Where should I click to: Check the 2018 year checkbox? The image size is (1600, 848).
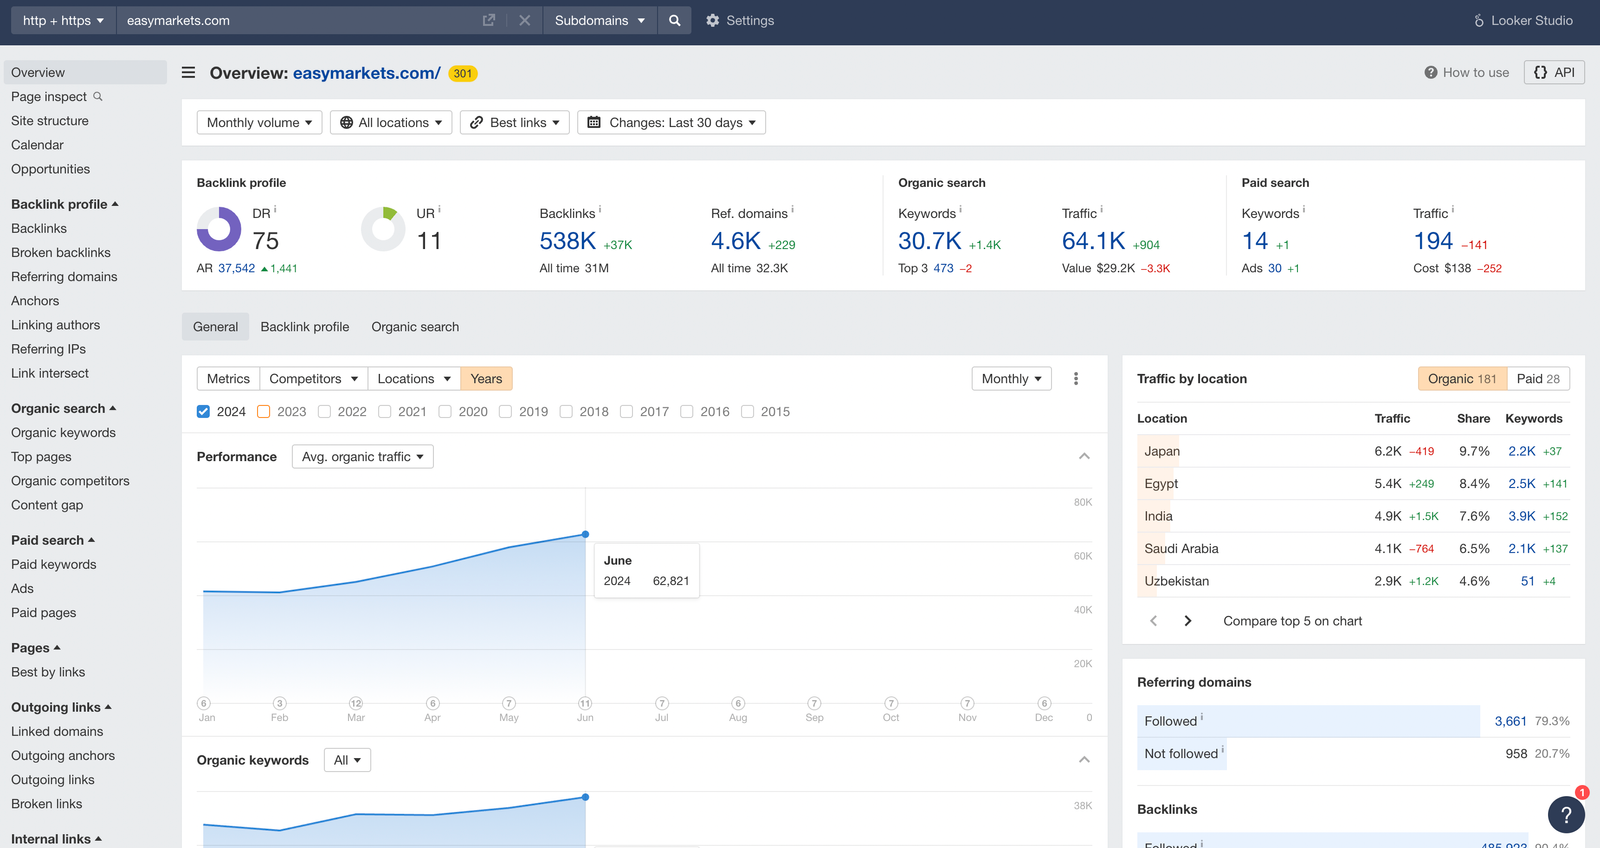point(566,411)
